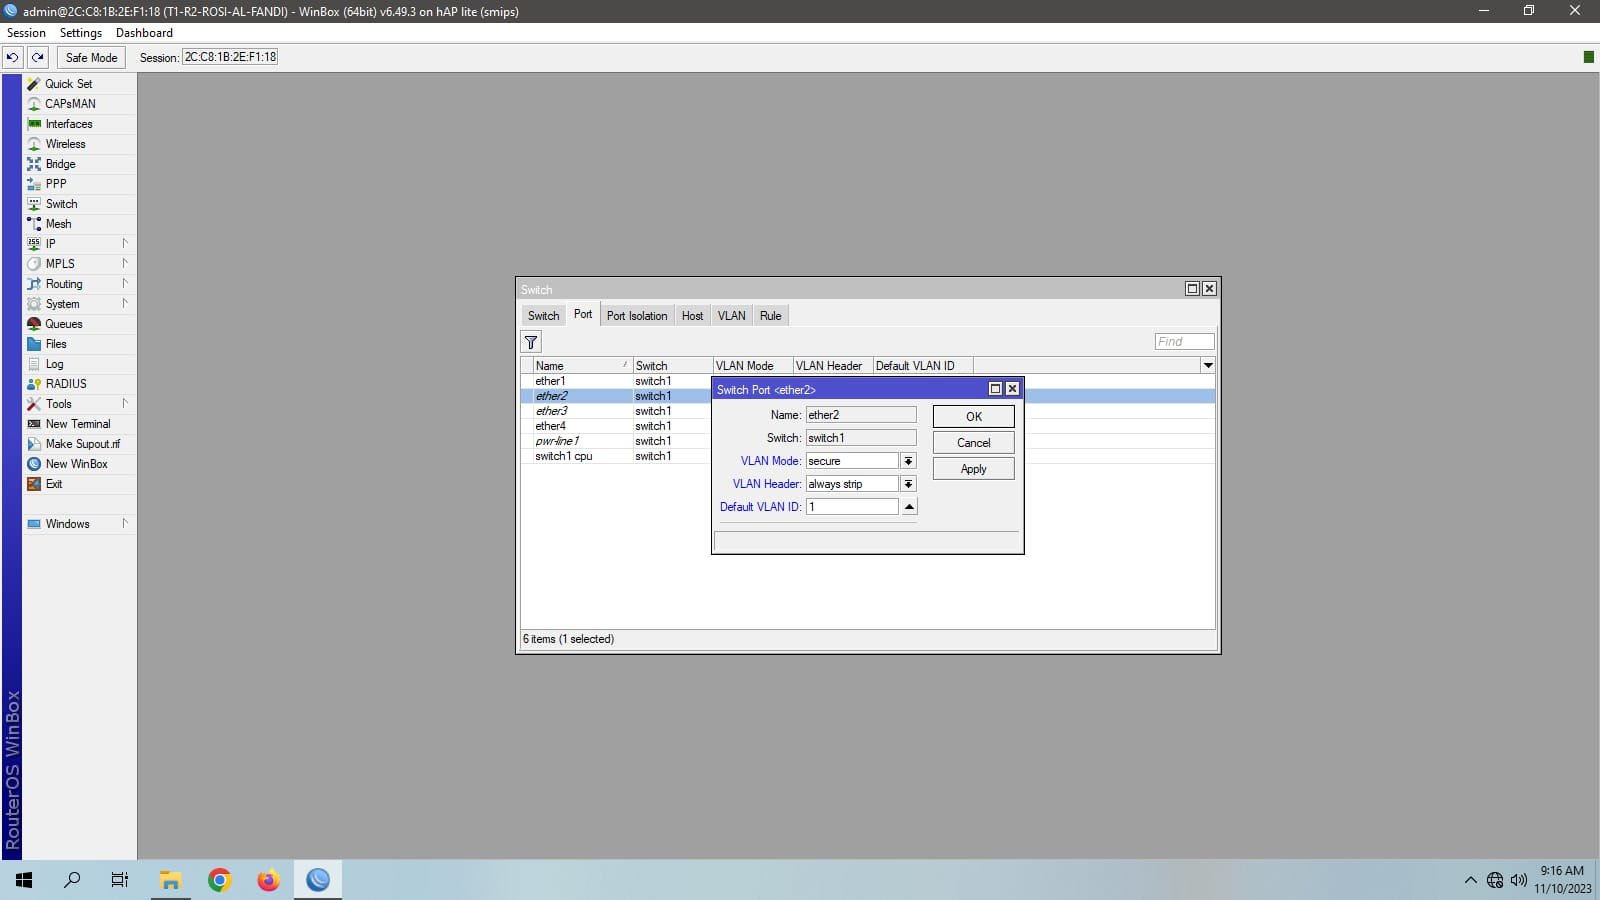Open the MPLS submenu

point(79,264)
